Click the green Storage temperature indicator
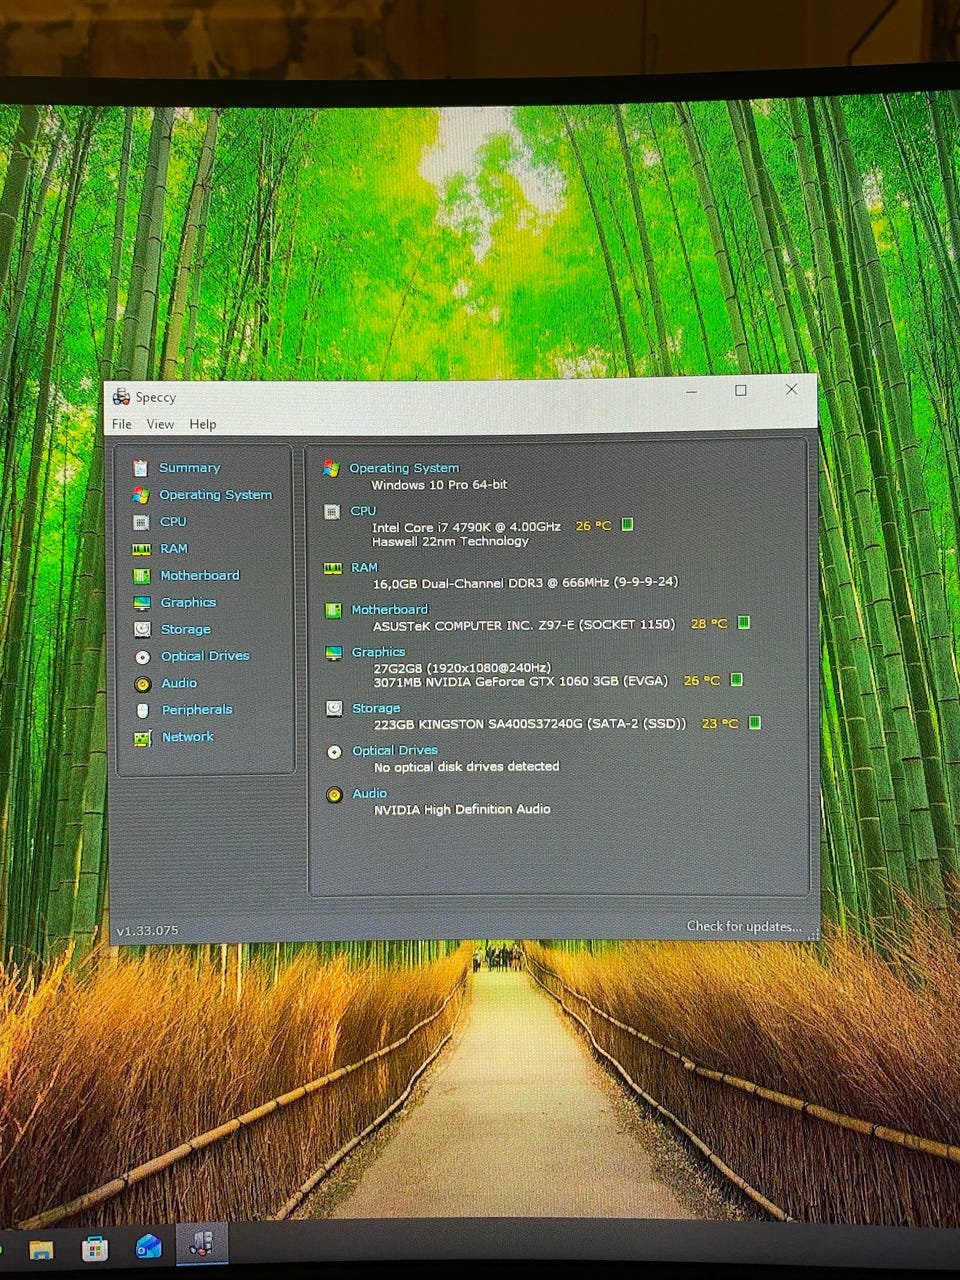Screen dimensions: 960x1280 [x=755, y=723]
